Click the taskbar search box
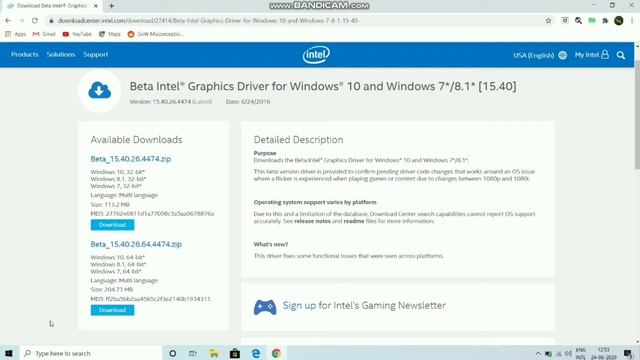 [91, 353]
